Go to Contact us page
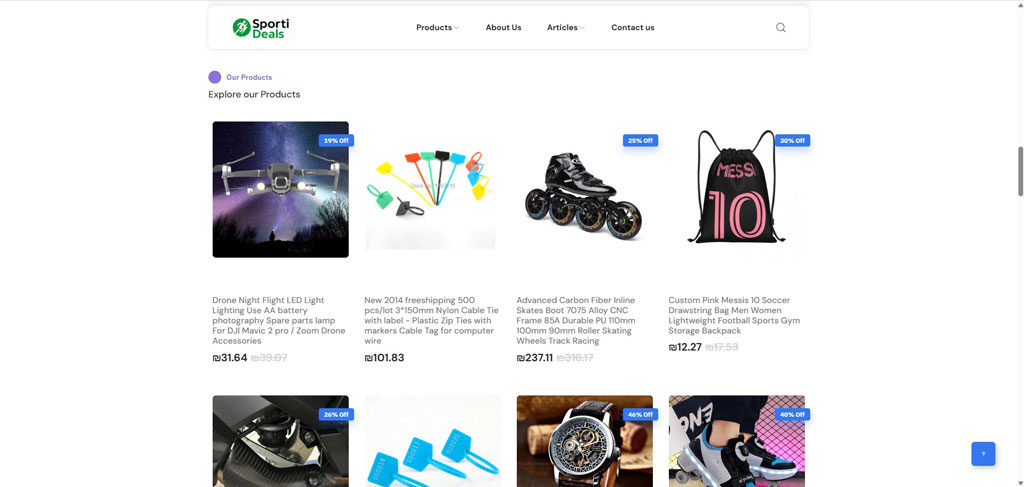This screenshot has width=1024, height=487. [x=633, y=27]
